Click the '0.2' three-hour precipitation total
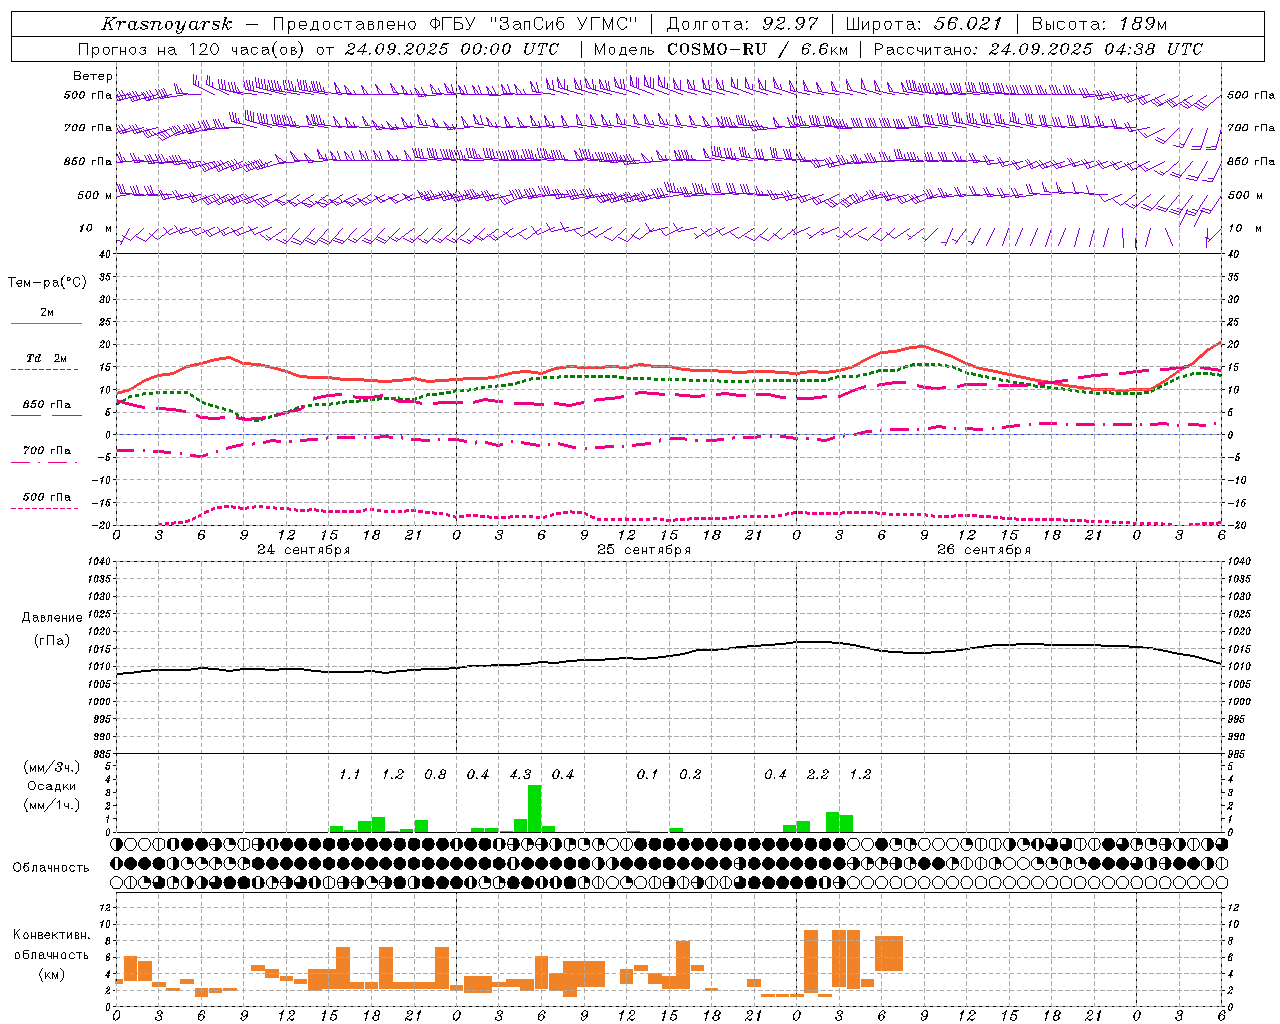This screenshot has height=1024, width=1280. [x=690, y=774]
